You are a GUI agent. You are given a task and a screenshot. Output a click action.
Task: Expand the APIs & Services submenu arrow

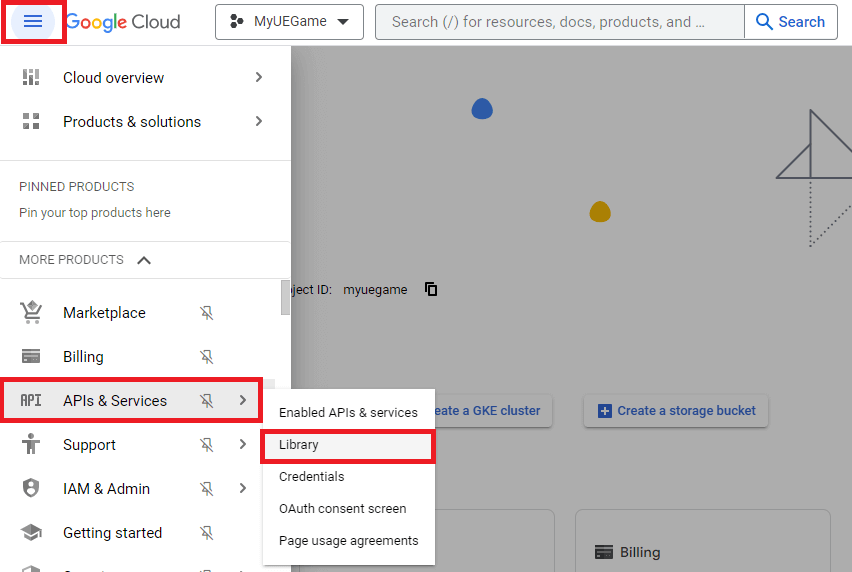click(243, 400)
